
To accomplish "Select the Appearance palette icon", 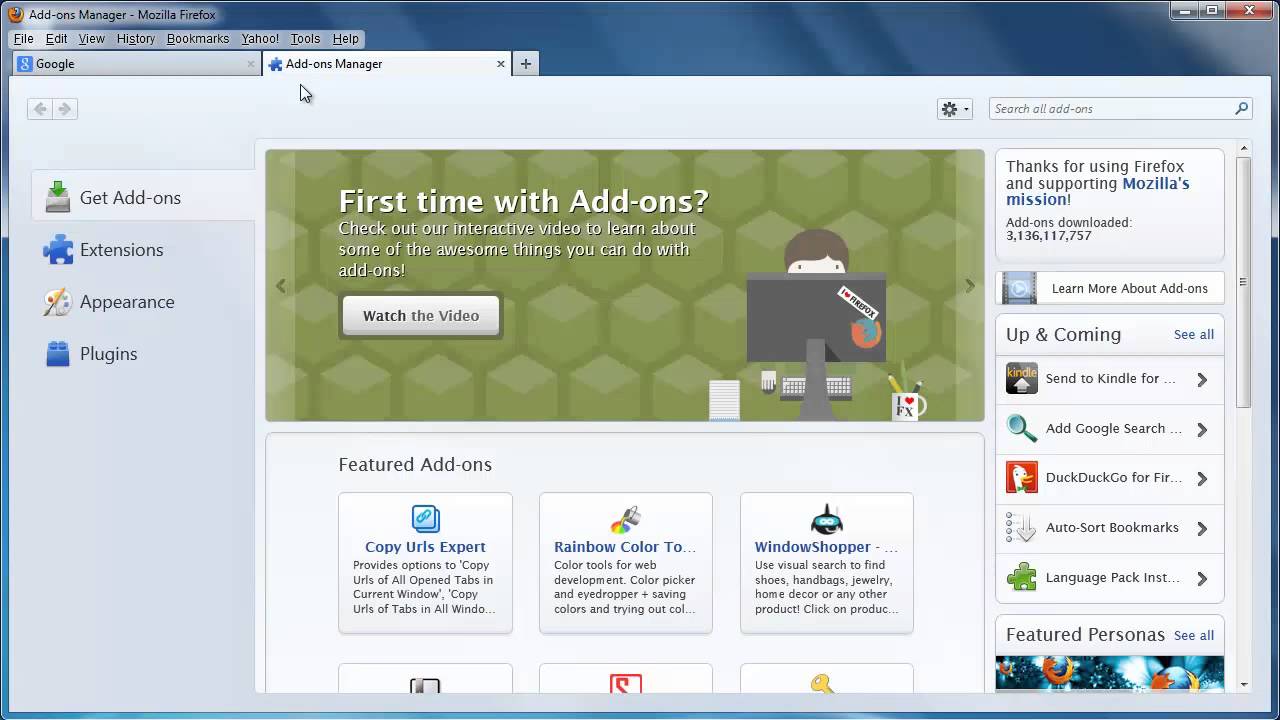I will pyautogui.click(x=58, y=301).
